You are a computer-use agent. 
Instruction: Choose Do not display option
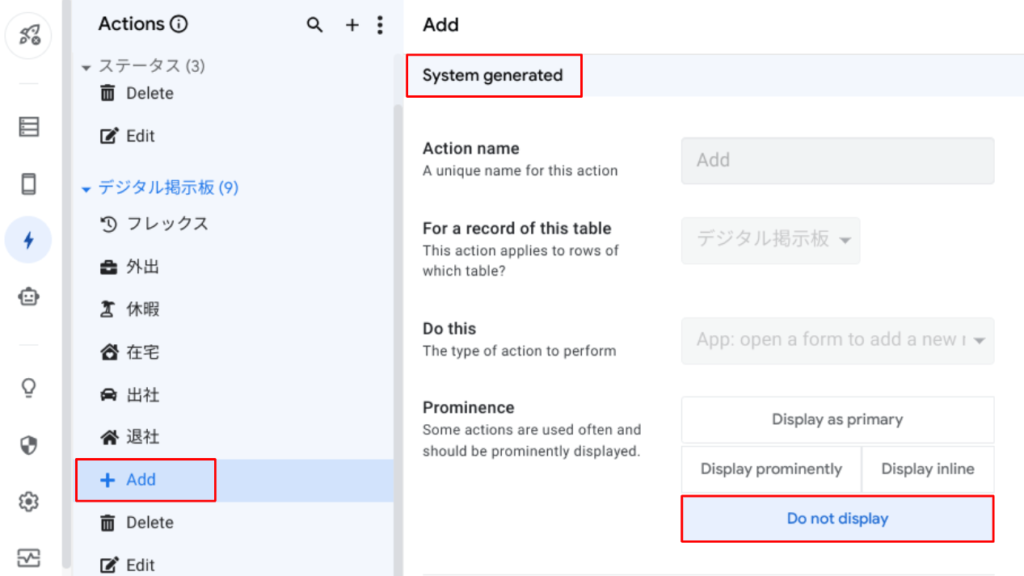(837, 519)
